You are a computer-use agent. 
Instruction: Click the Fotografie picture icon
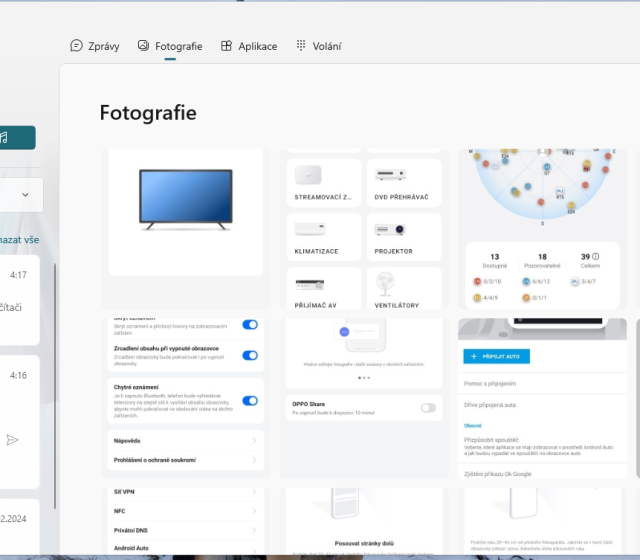click(143, 46)
